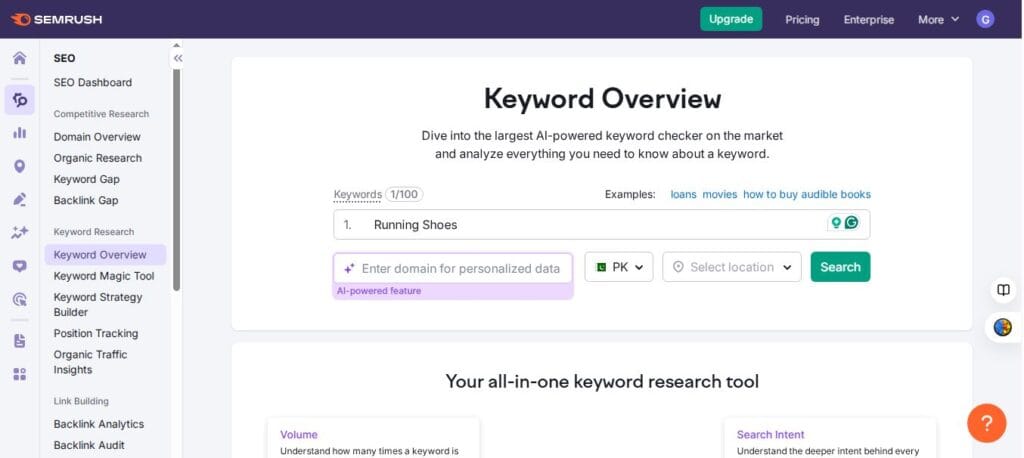Open Organic Traffic Insights
Screen dimensions: 1024x458
(x=90, y=362)
